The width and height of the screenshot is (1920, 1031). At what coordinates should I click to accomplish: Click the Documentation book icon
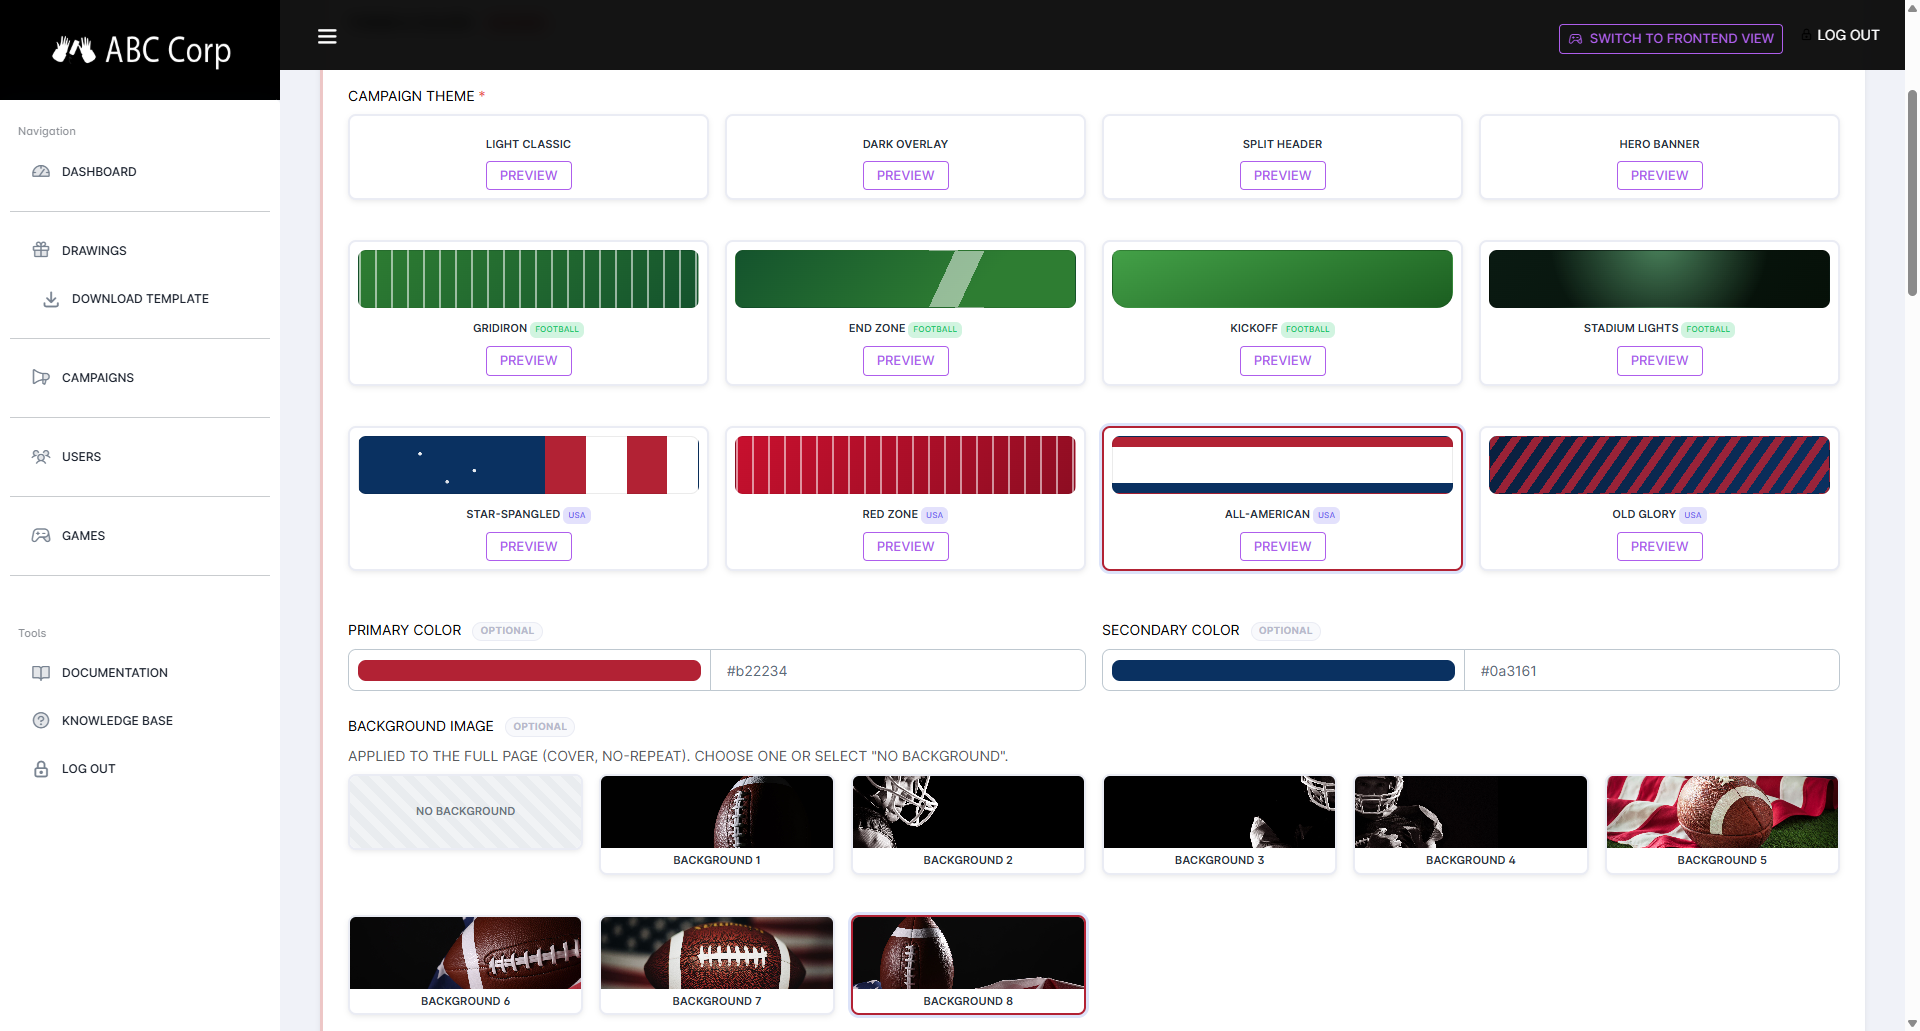(x=41, y=673)
